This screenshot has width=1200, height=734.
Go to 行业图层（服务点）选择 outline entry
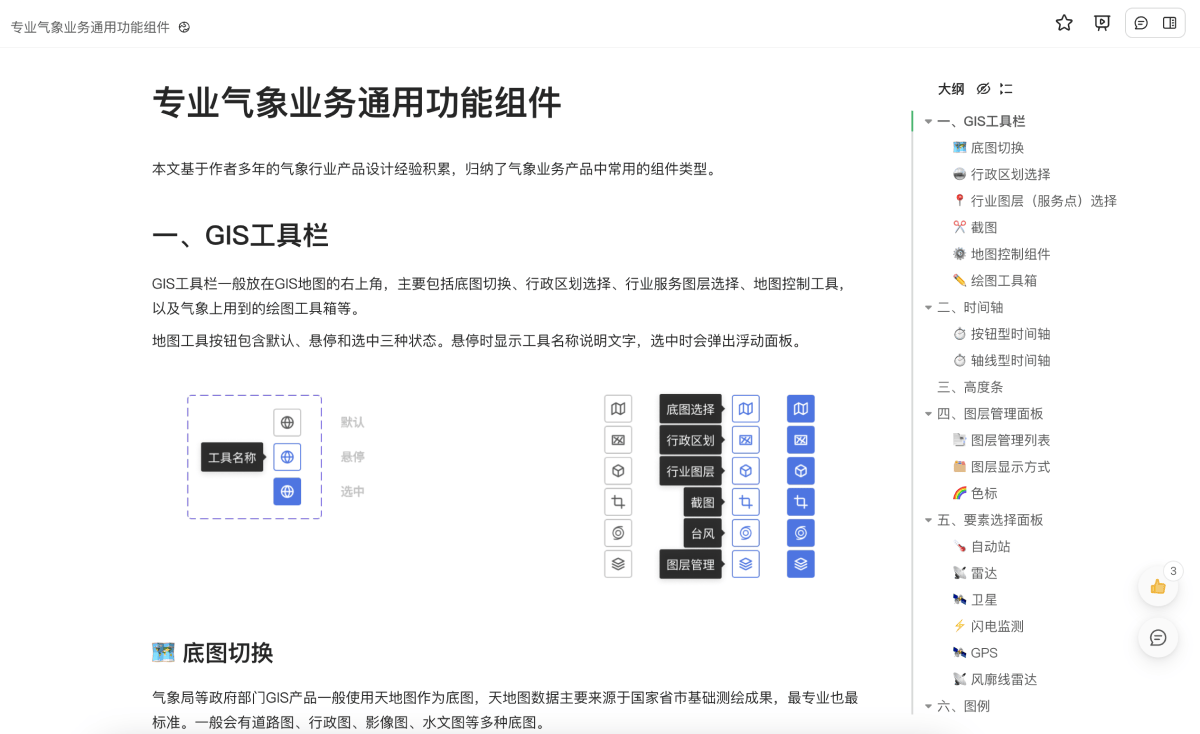(1034, 201)
